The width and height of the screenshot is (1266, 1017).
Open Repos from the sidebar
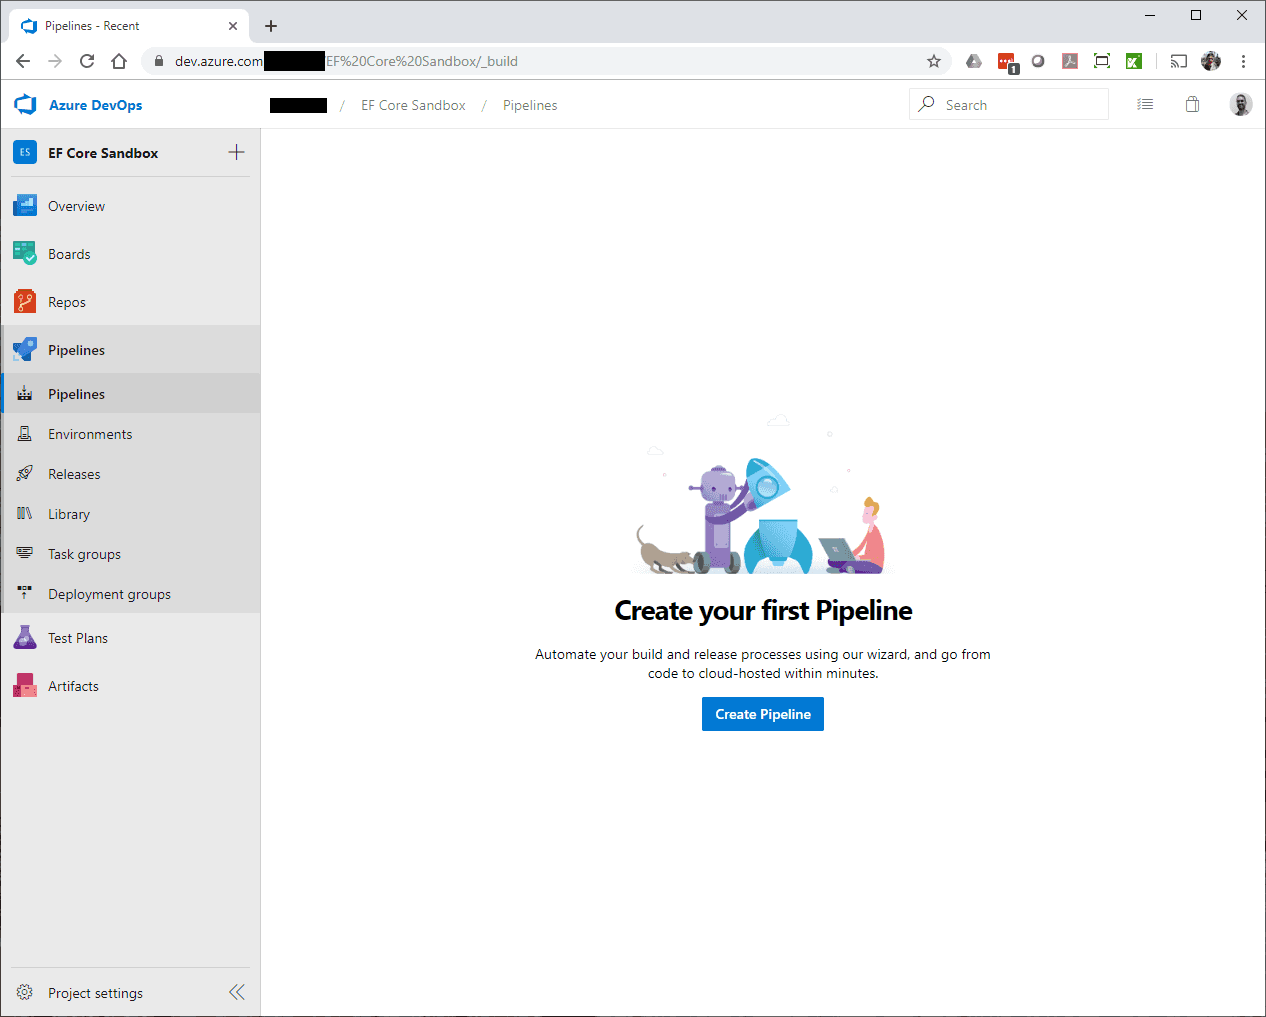[66, 302]
